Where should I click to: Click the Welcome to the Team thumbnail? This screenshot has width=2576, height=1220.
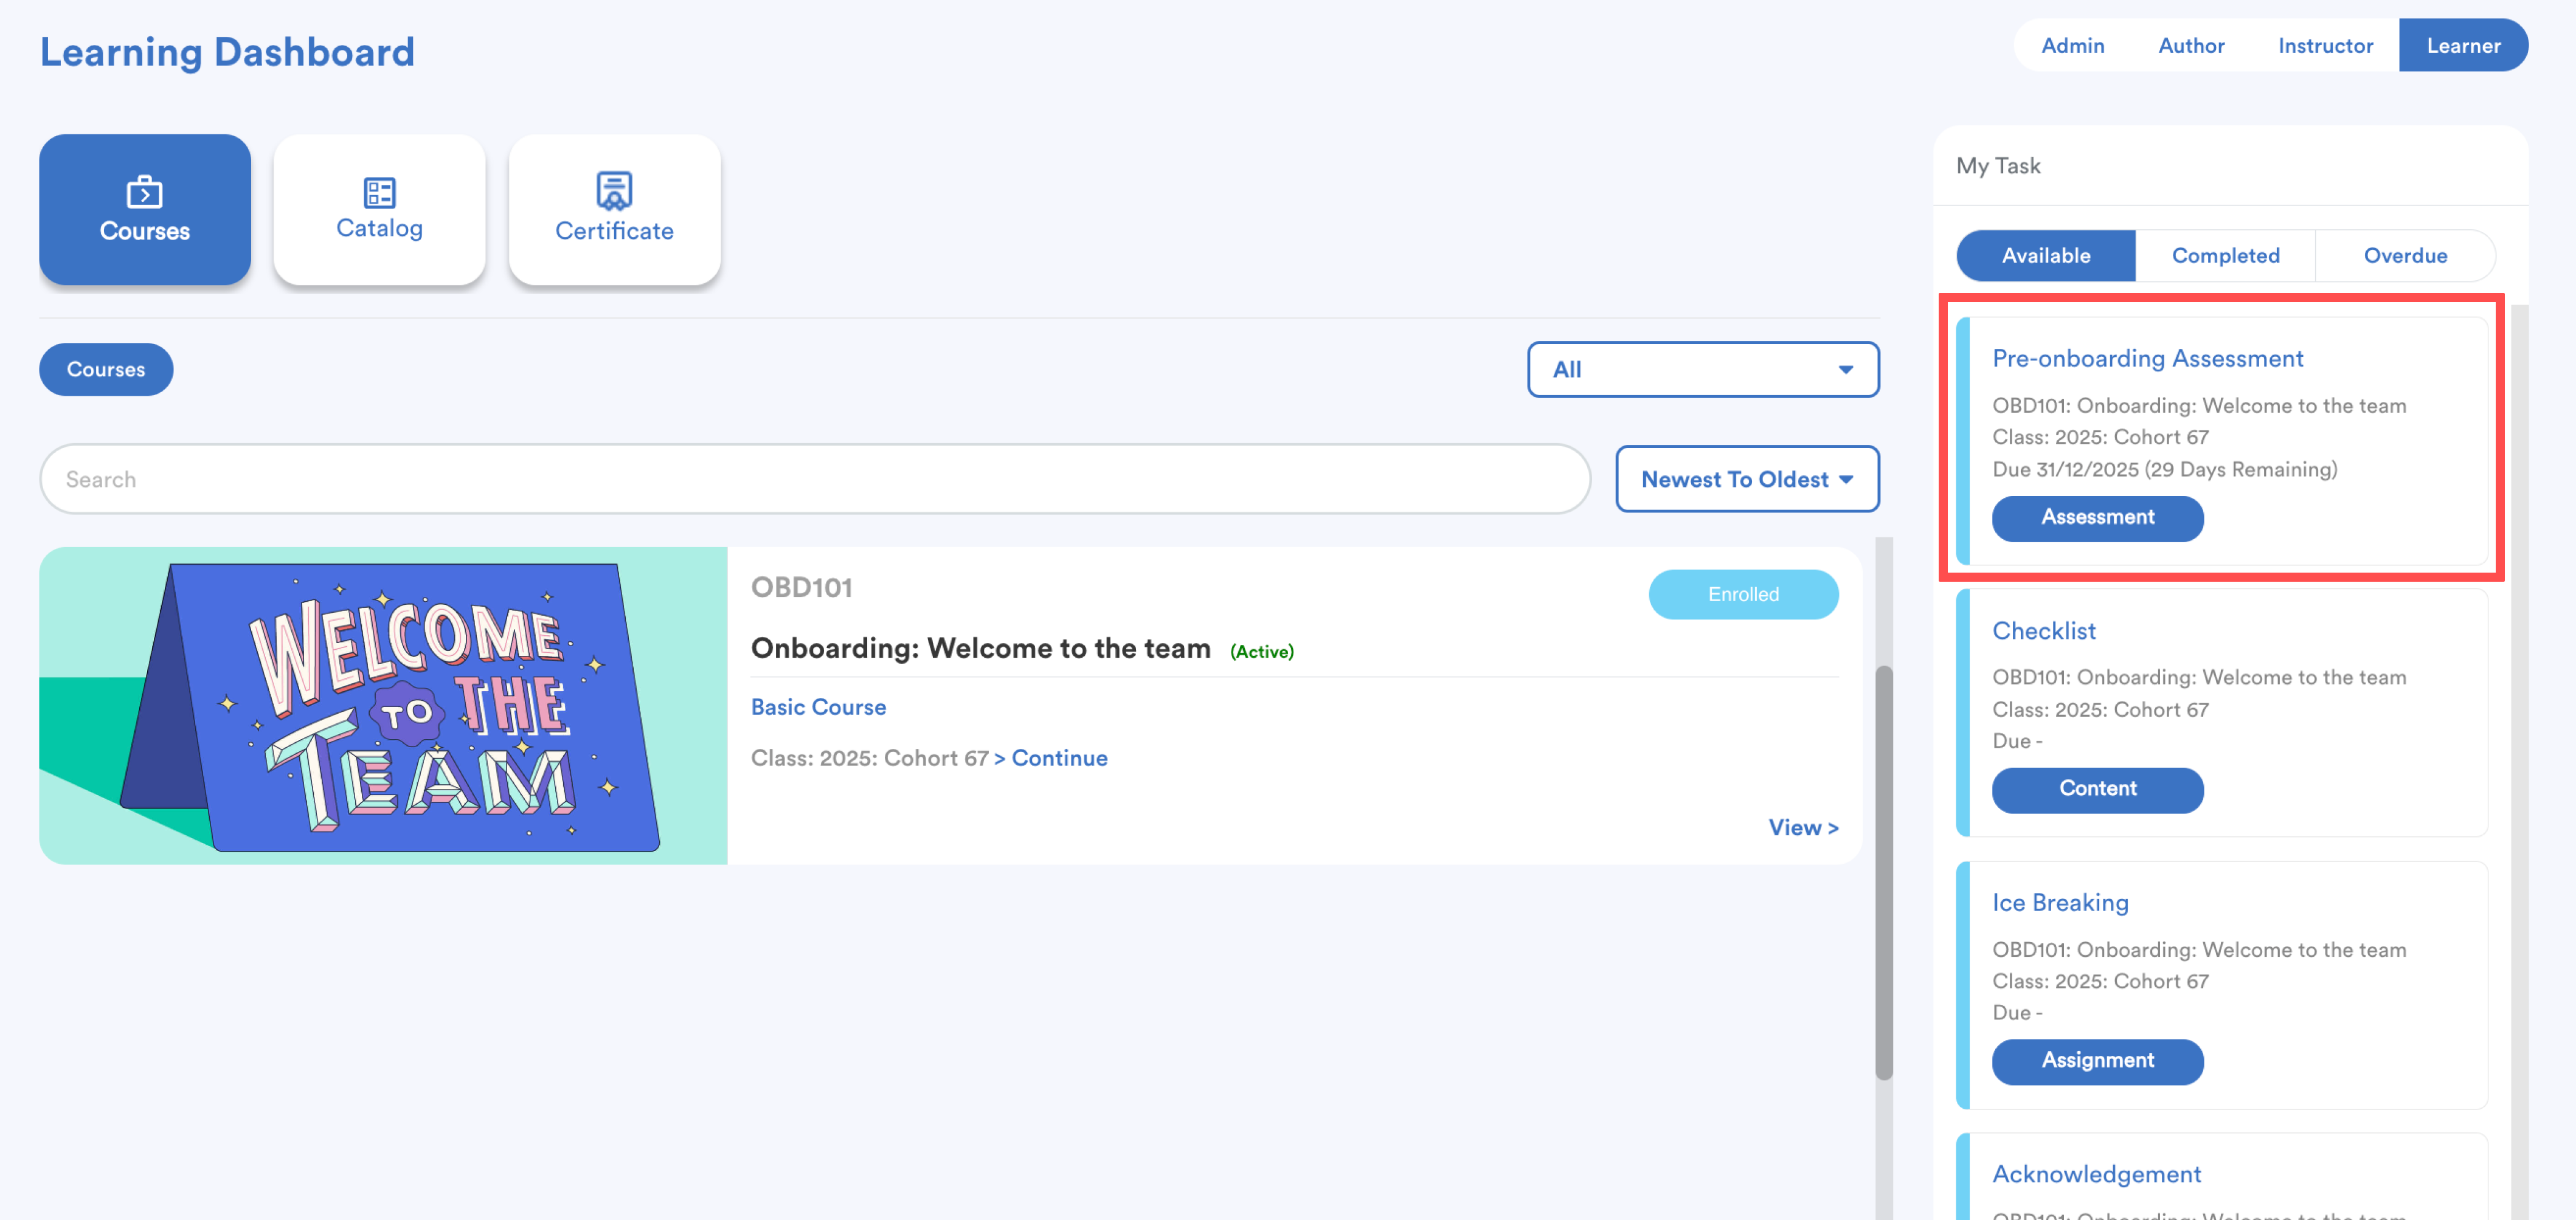click(x=383, y=705)
